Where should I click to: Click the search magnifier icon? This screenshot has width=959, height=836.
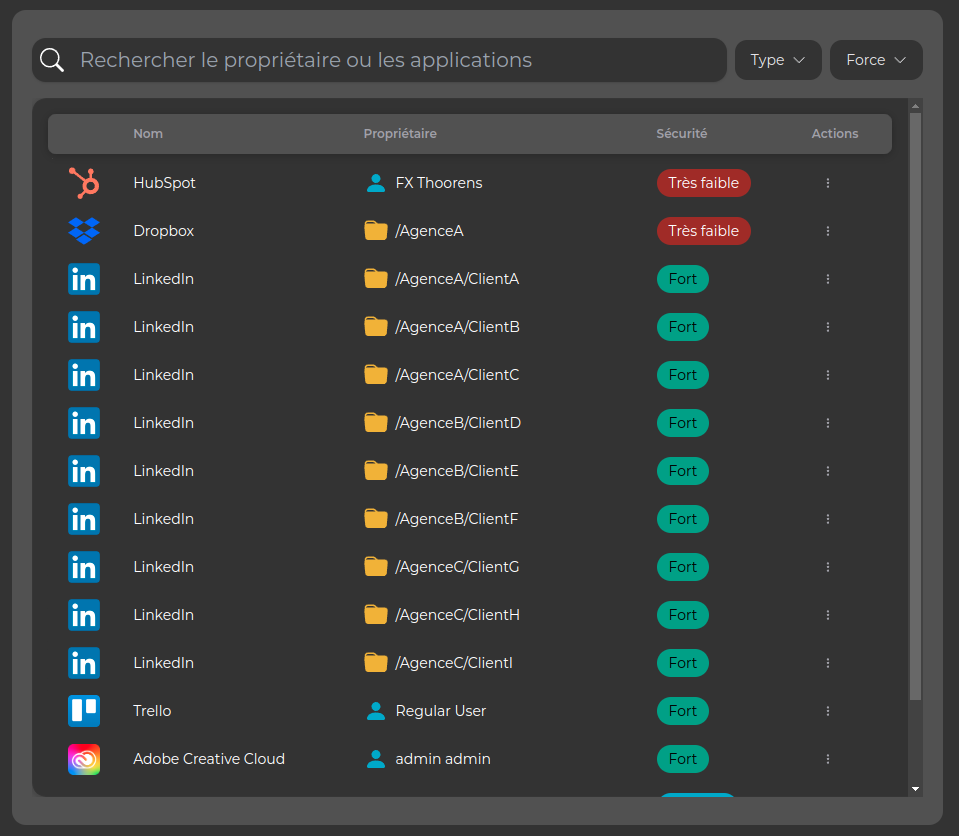[52, 60]
